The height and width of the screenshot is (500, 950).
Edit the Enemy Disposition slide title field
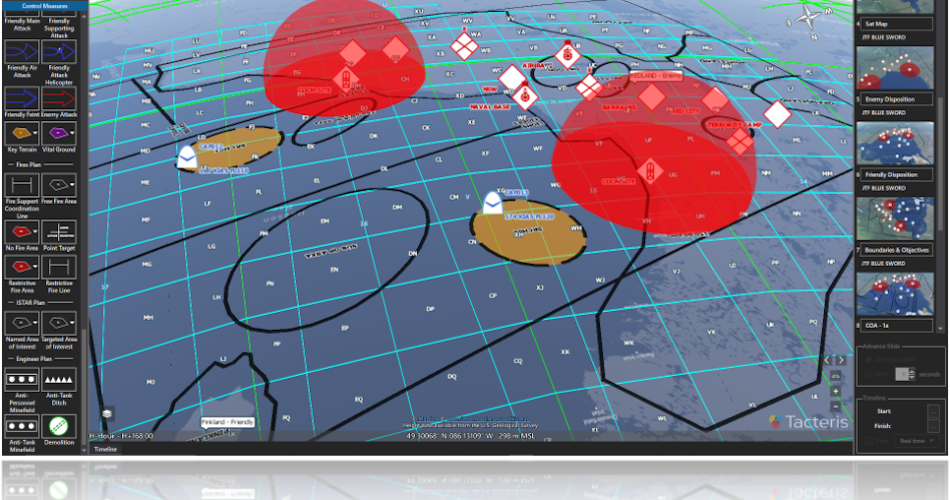click(x=897, y=99)
